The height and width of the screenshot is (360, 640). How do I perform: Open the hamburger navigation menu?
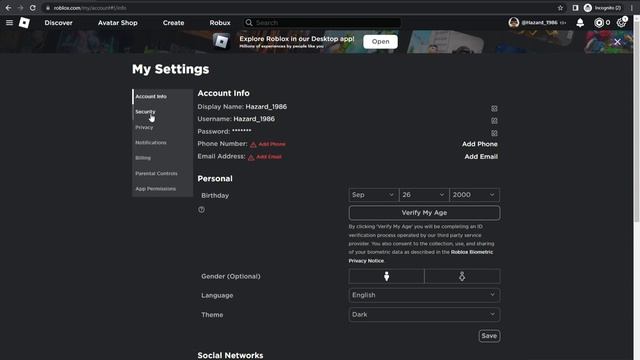tap(9, 22)
